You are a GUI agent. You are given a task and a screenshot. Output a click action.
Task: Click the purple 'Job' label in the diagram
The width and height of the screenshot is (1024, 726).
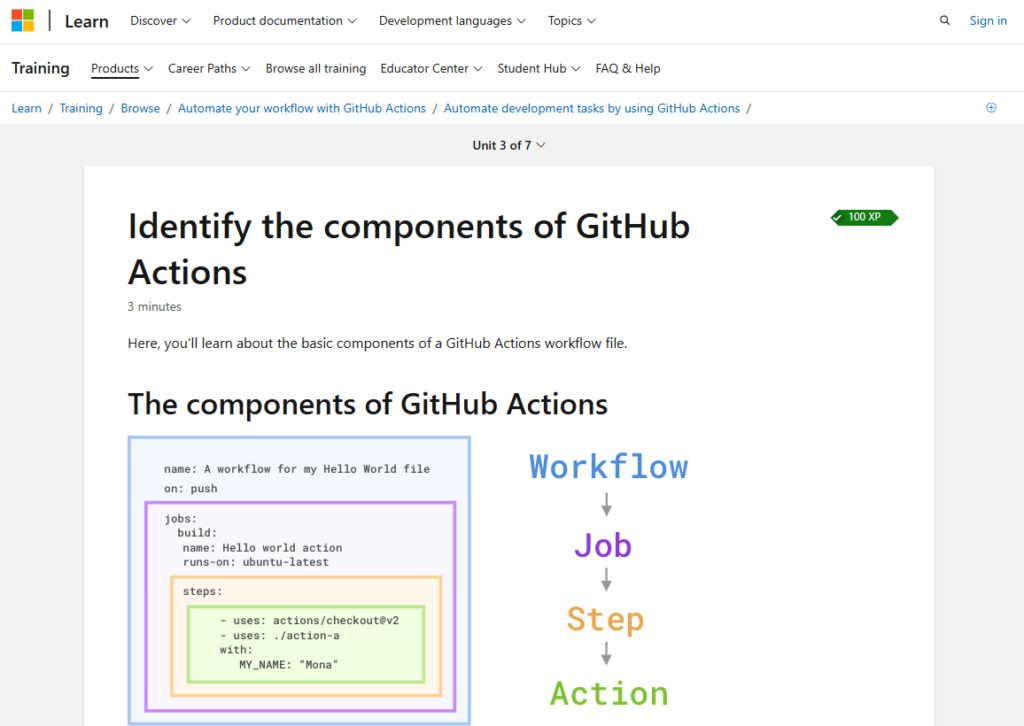(x=603, y=545)
